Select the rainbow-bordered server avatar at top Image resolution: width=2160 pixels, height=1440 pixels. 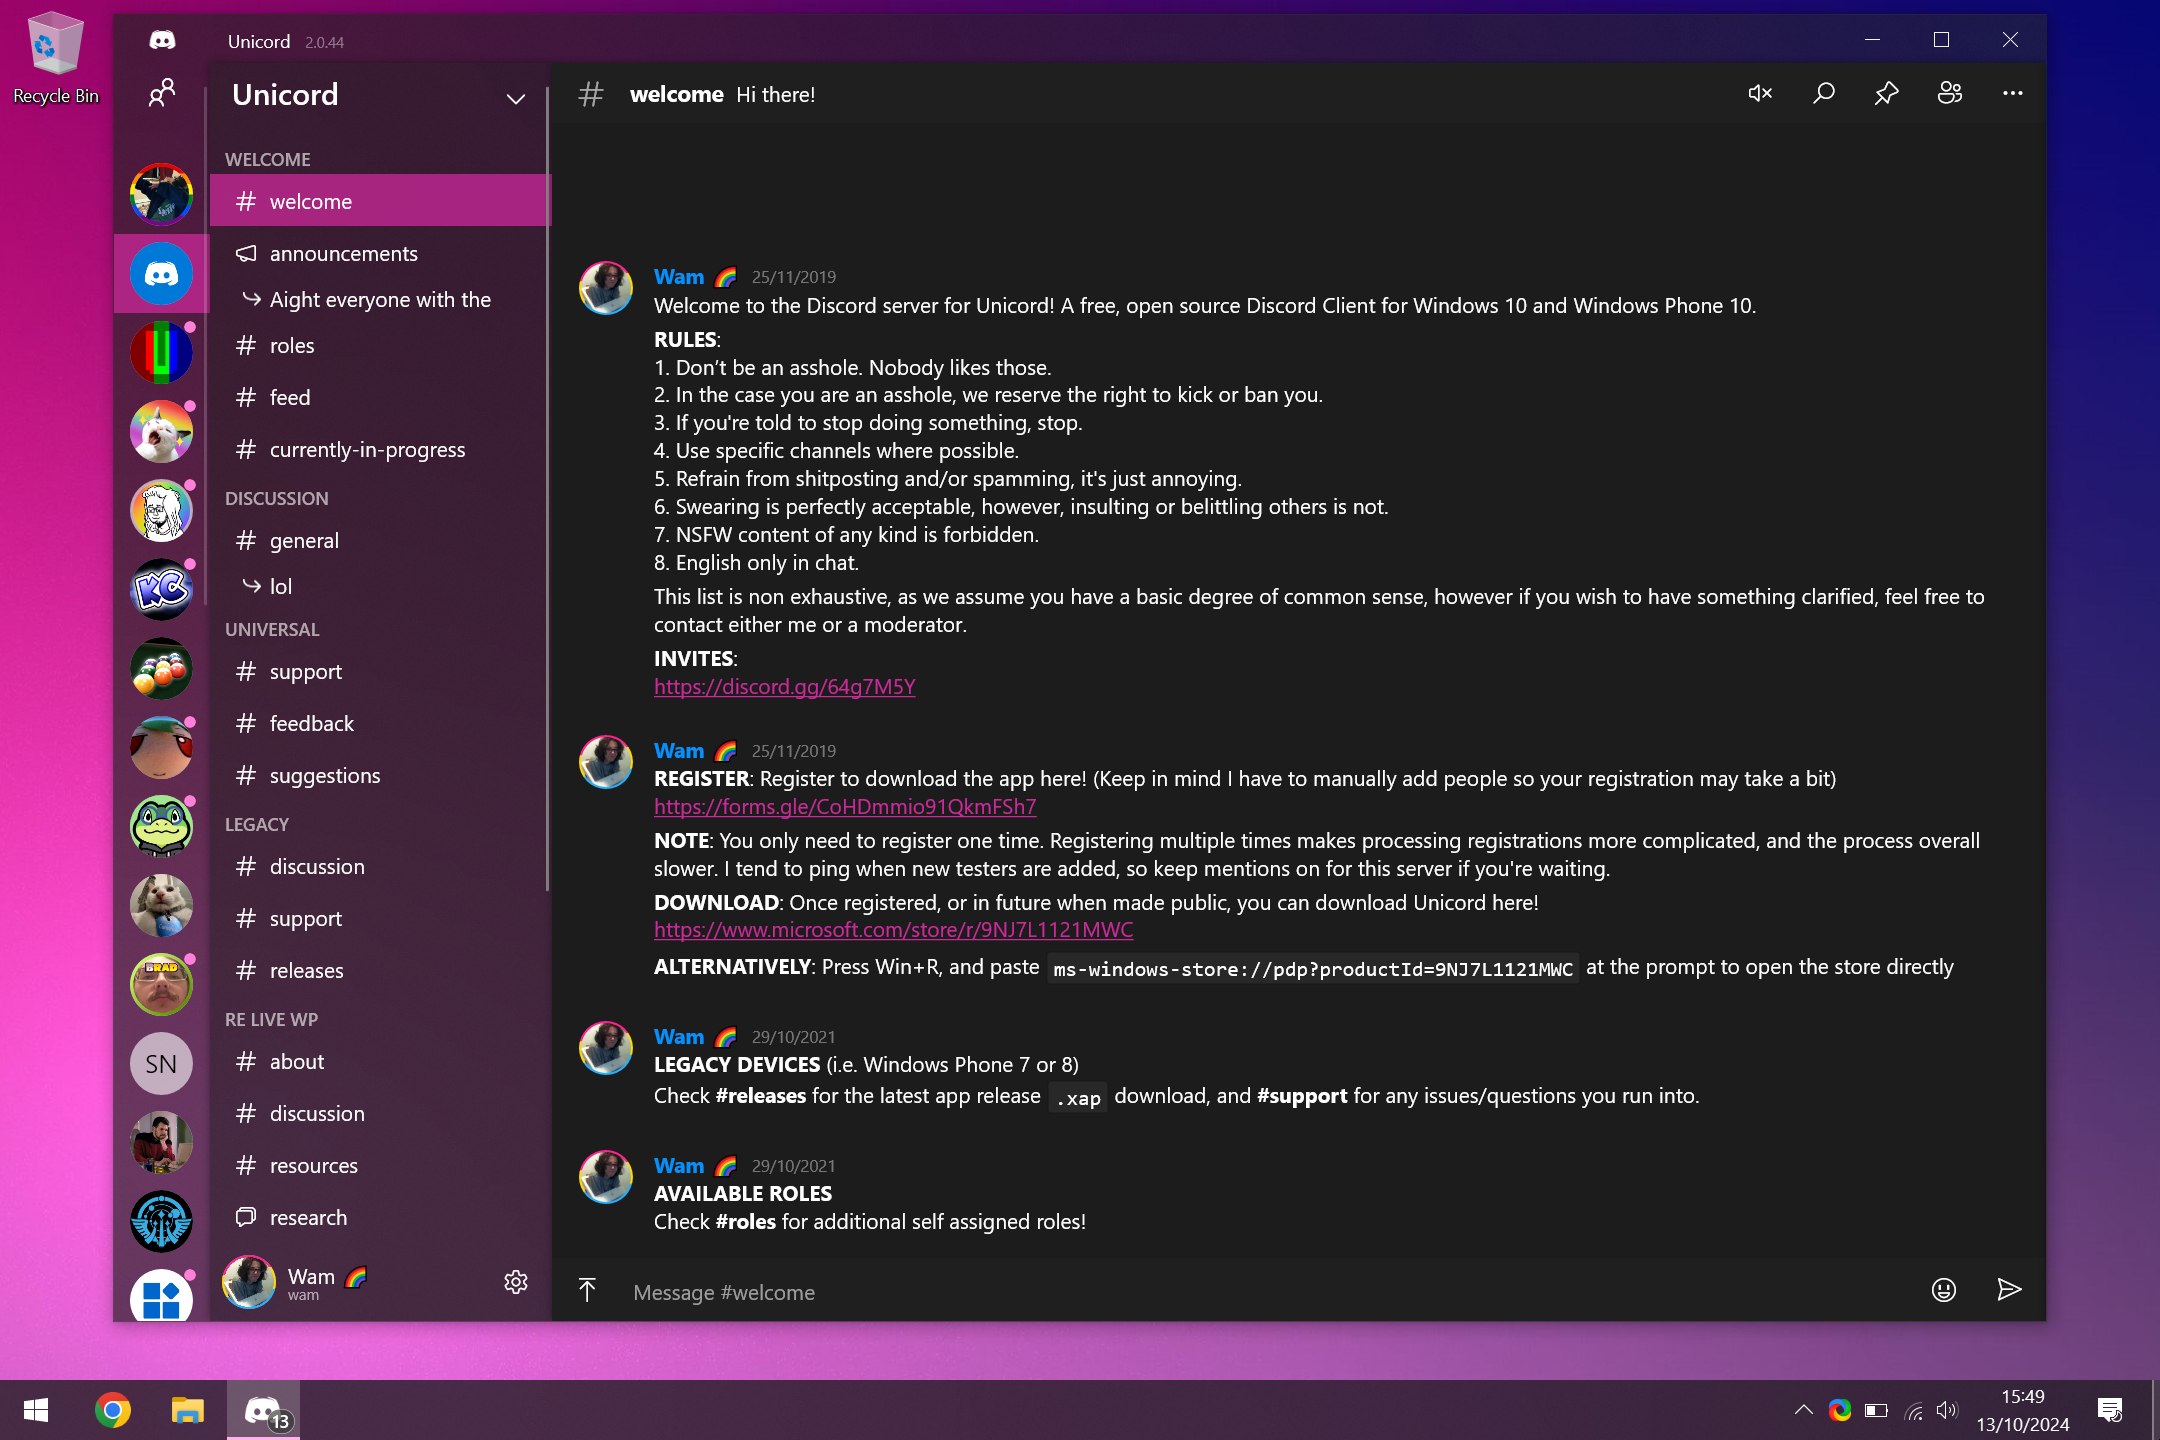(161, 194)
